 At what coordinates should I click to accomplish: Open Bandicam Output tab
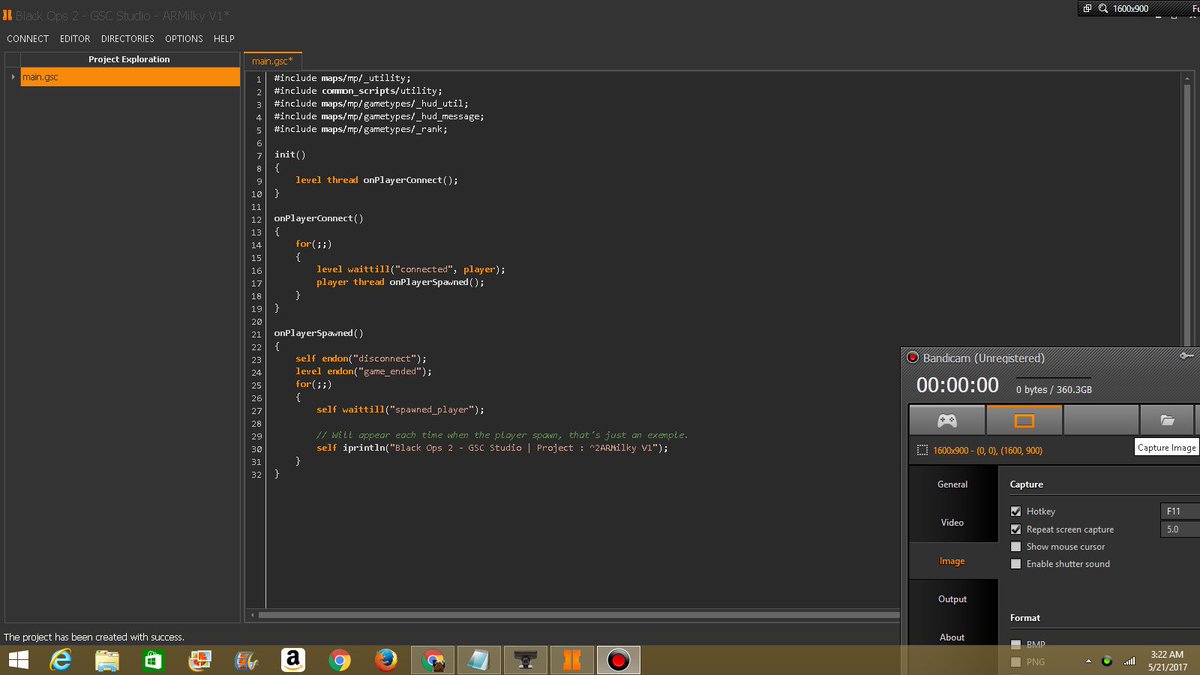coord(952,599)
